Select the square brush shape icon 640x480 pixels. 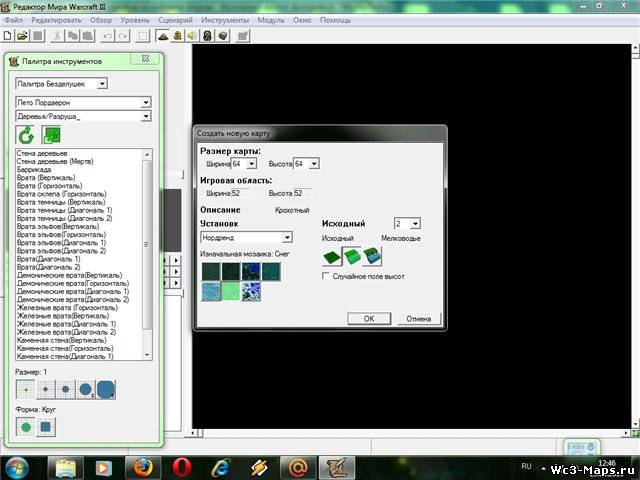47,427
